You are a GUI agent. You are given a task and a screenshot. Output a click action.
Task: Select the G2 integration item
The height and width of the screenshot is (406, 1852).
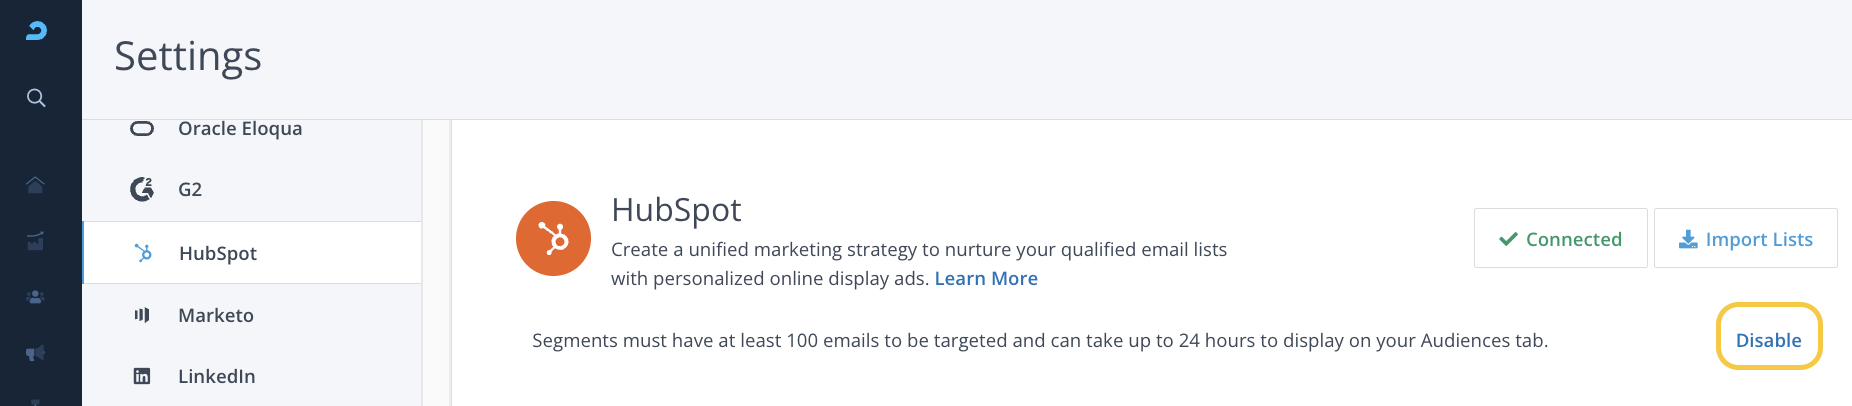[190, 189]
